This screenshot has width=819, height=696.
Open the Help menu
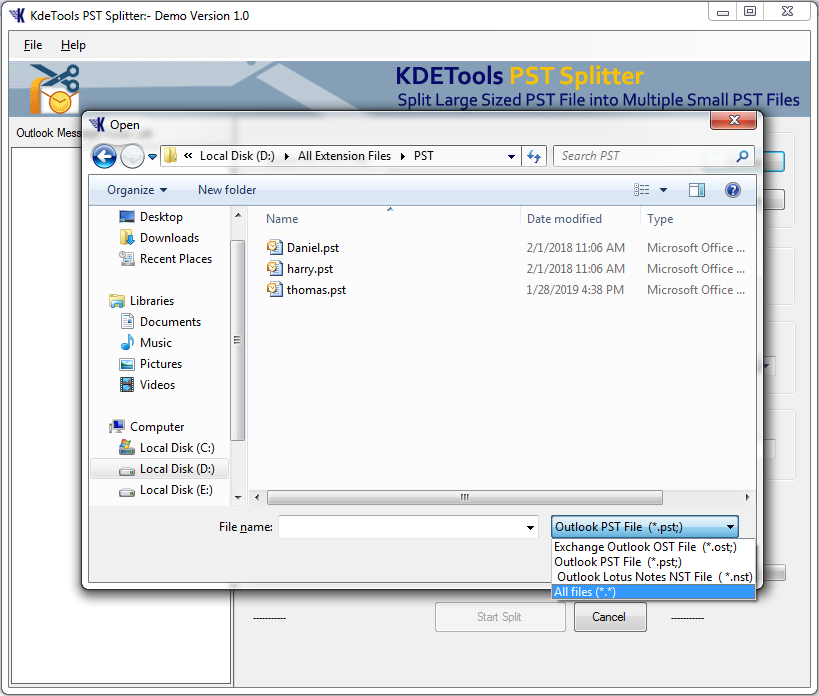coord(72,45)
